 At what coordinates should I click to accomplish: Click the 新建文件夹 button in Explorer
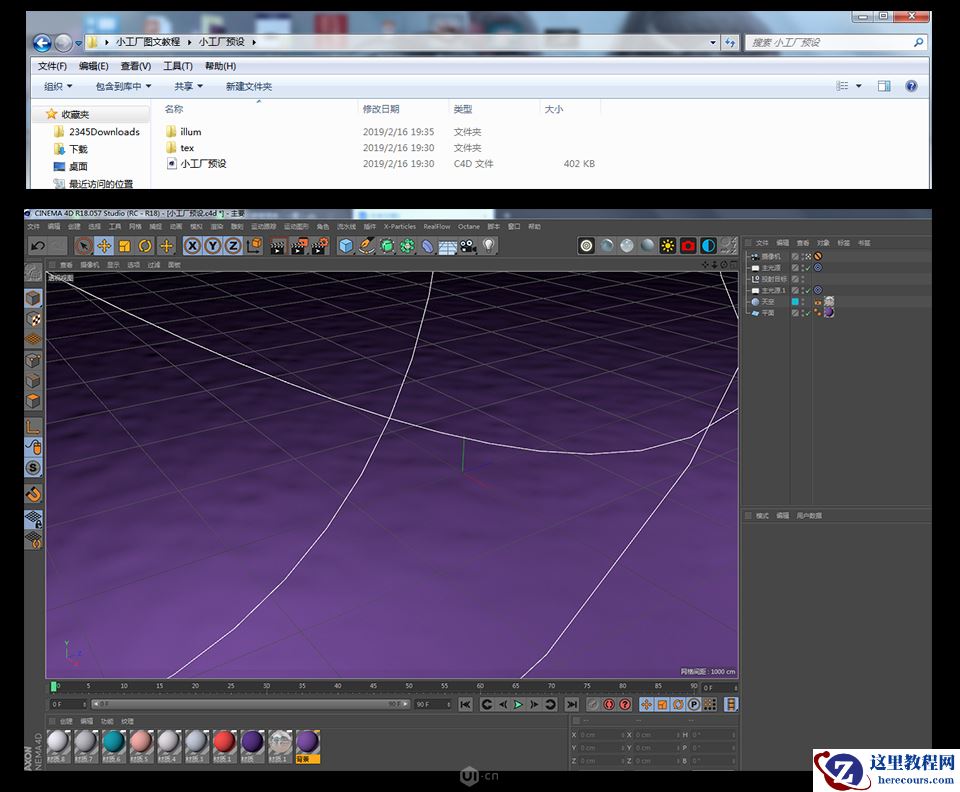click(x=247, y=85)
